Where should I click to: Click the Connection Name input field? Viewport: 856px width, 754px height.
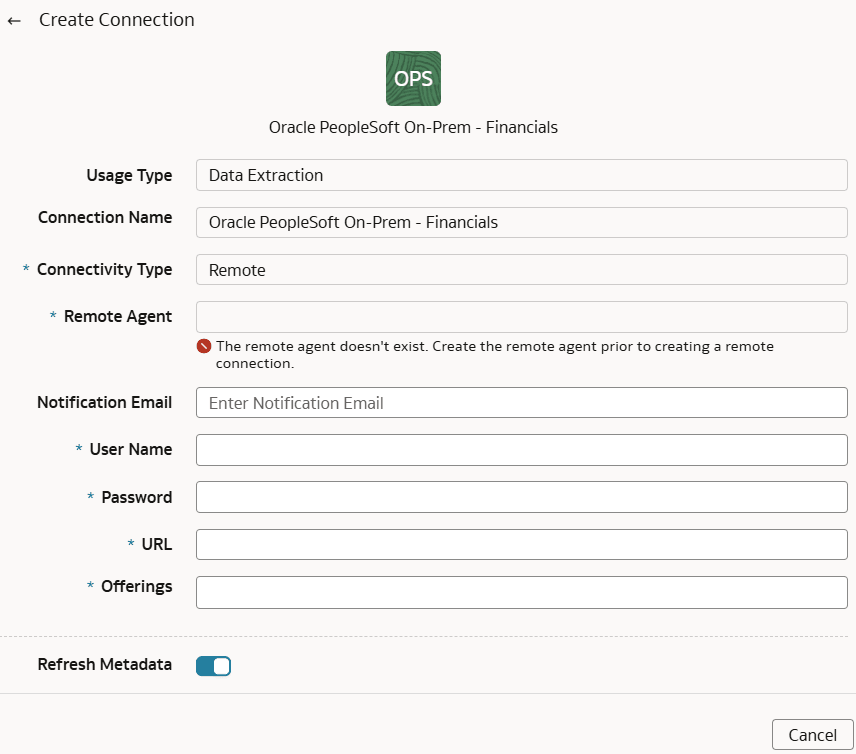[521, 222]
